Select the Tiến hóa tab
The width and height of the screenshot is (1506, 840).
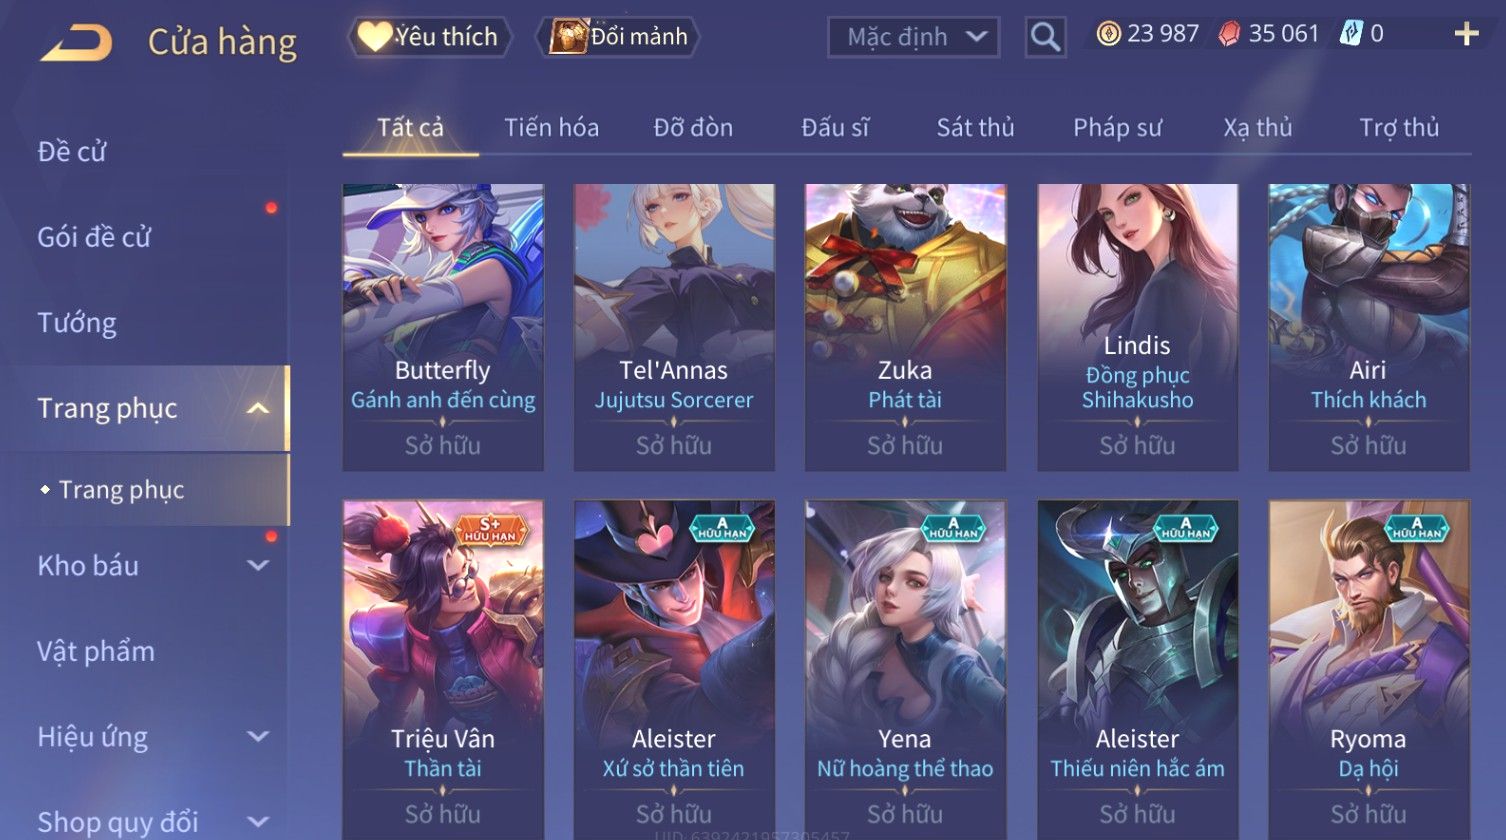click(x=551, y=128)
